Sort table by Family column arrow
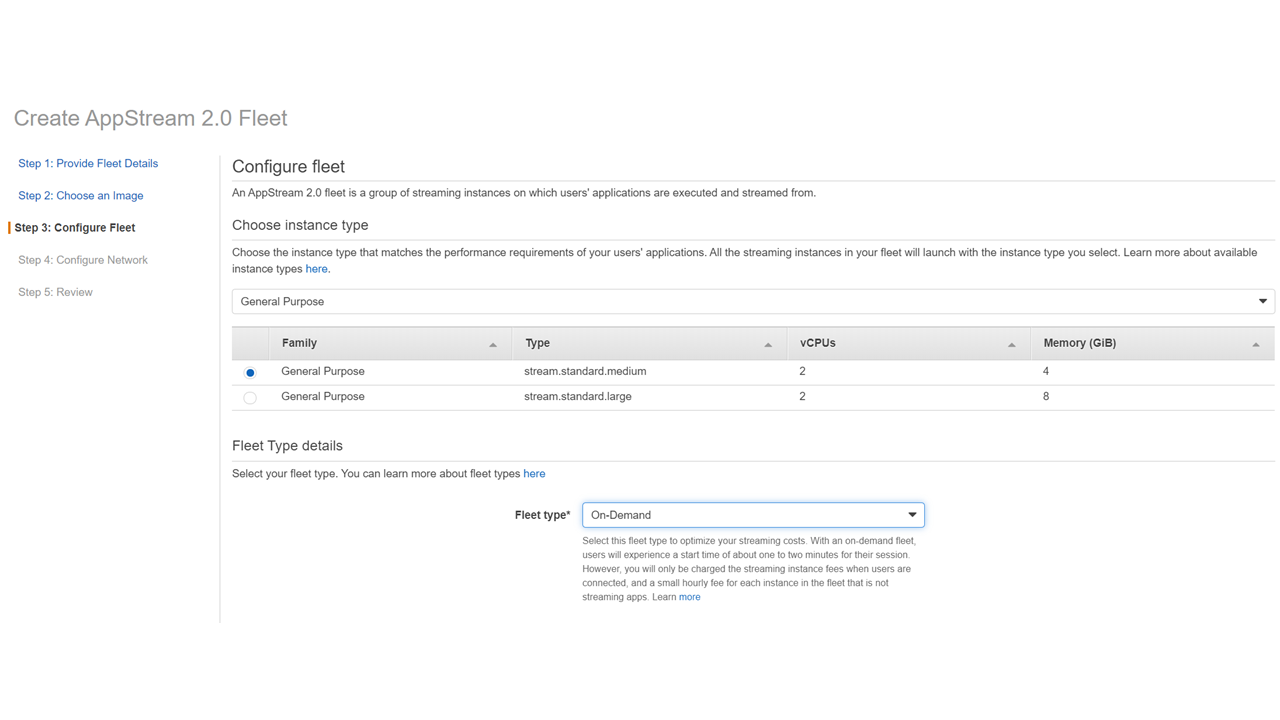The image size is (1280, 720). 493,345
